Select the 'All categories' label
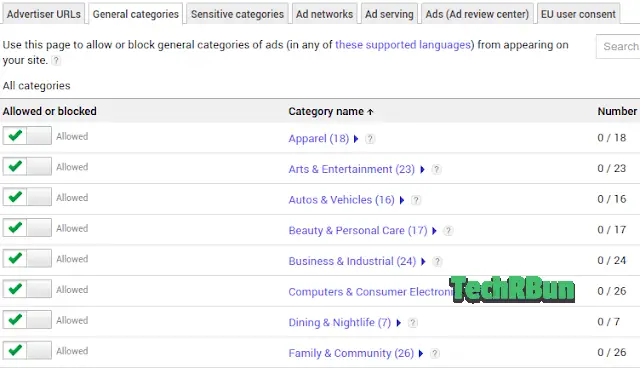Image resolution: width=640 pixels, height=368 pixels. tap(36, 86)
